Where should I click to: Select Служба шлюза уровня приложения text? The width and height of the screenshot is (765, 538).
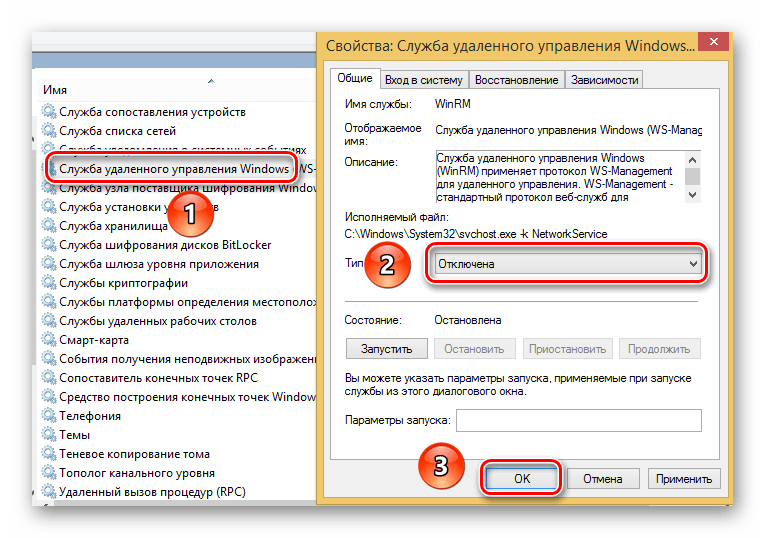pyautogui.click(x=159, y=264)
